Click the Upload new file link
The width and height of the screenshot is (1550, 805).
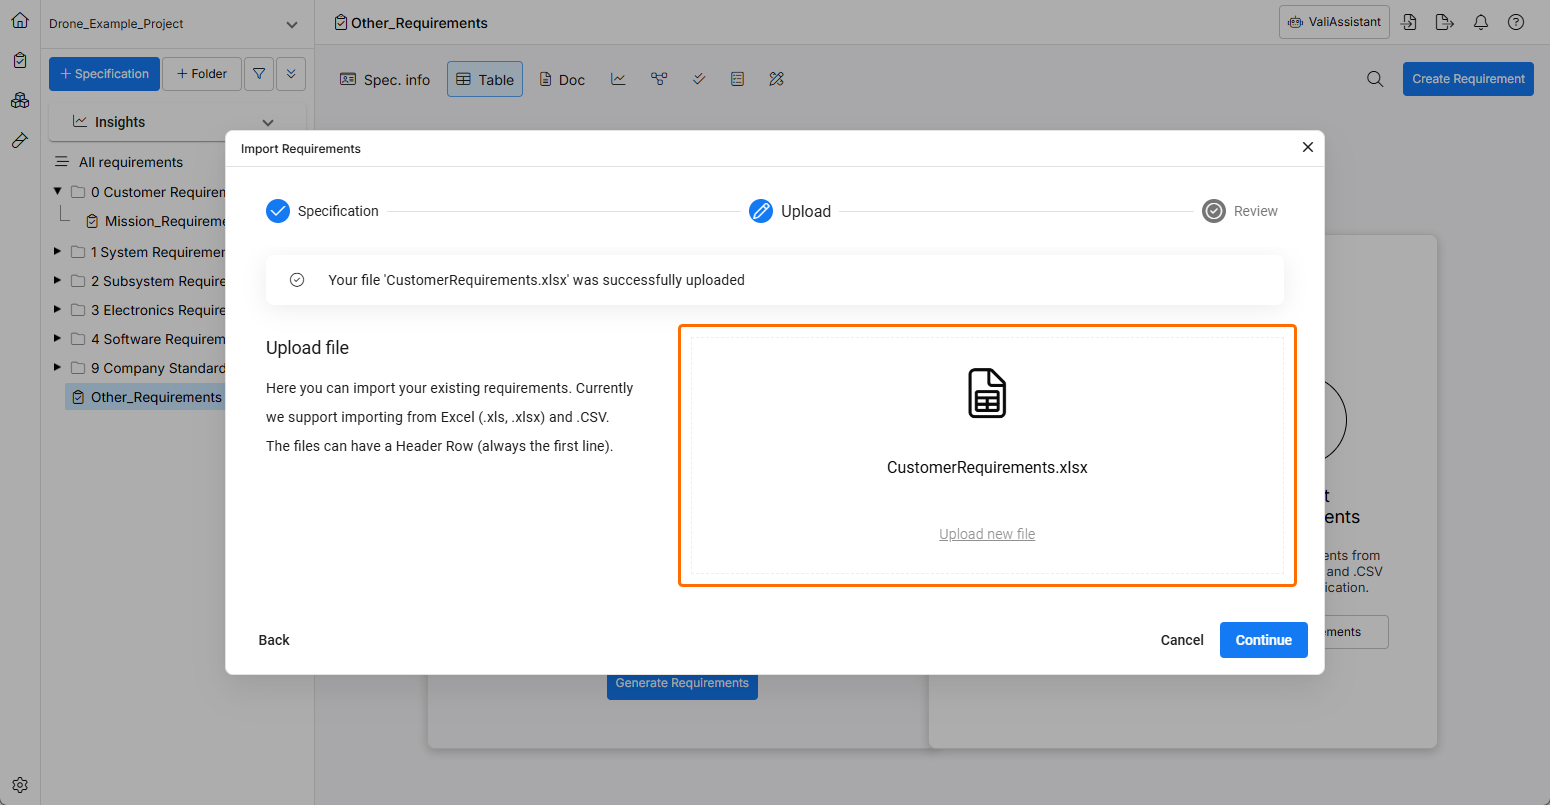[x=987, y=534]
